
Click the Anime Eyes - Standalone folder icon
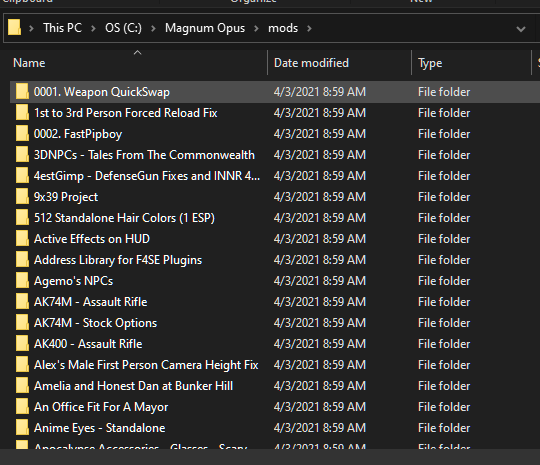[x=22, y=428]
